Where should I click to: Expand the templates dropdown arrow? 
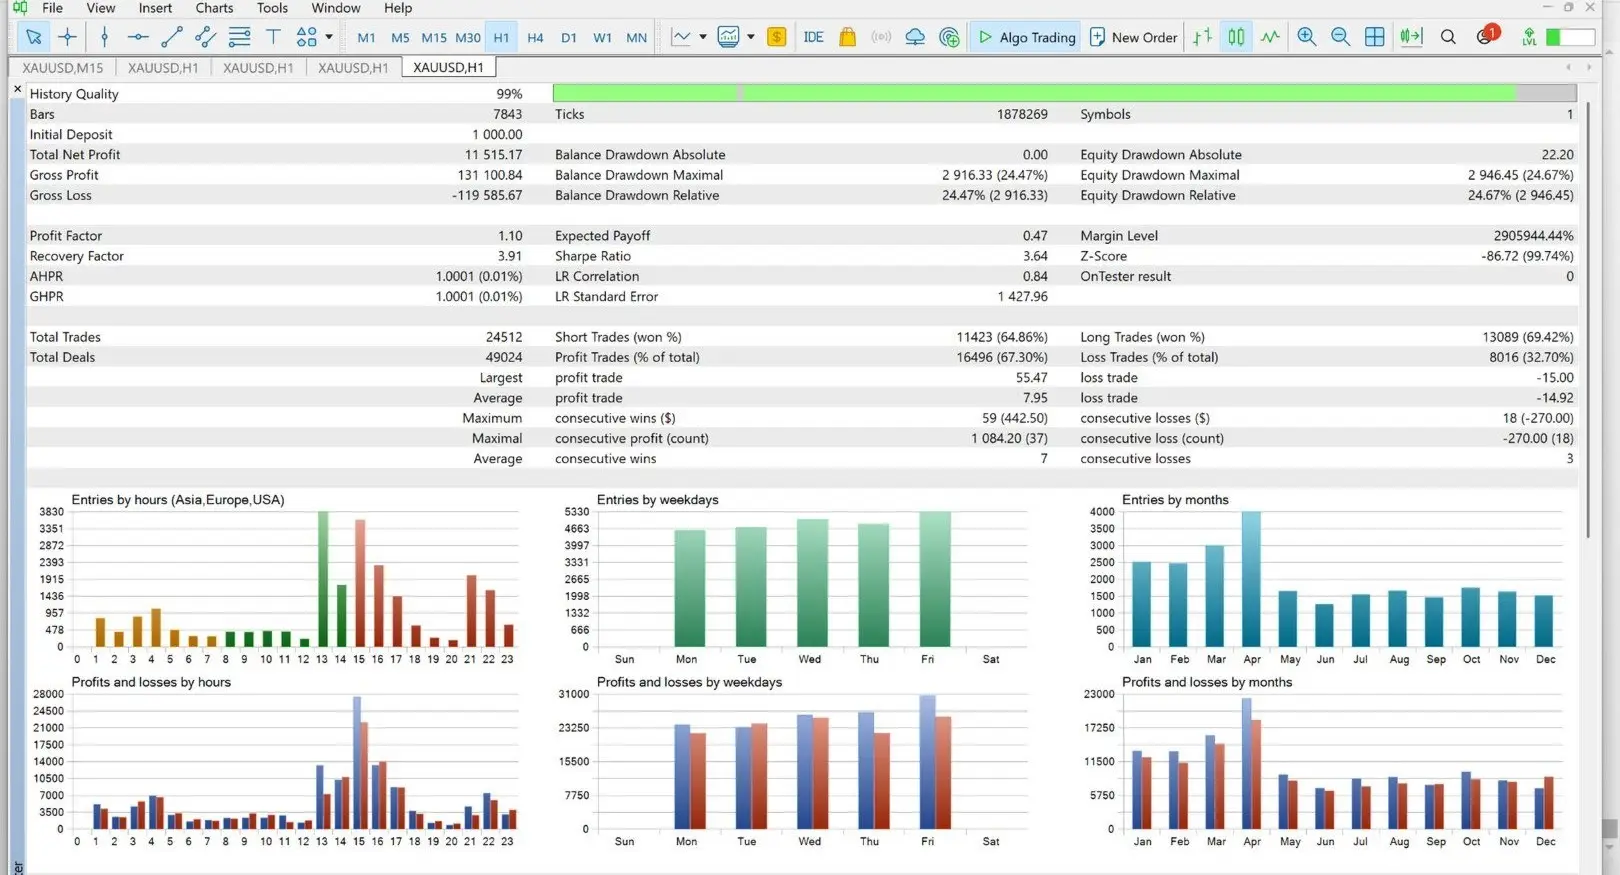tap(751, 37)
